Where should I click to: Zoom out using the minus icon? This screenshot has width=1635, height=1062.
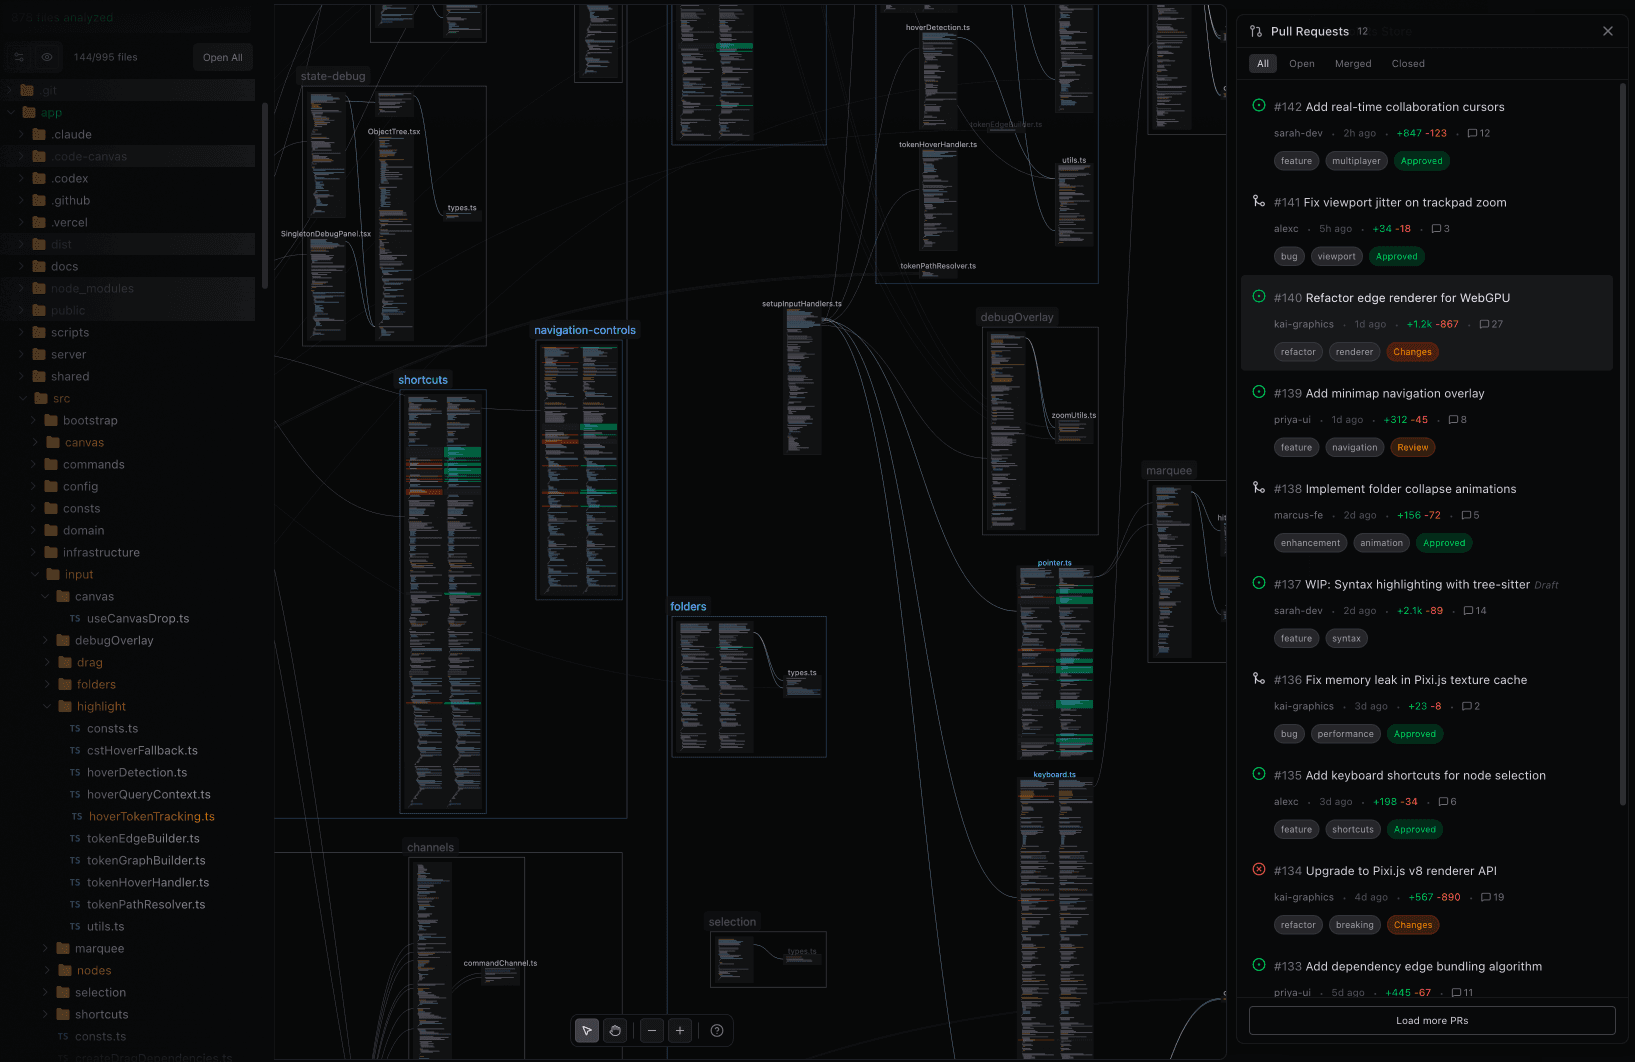[x=651, y=1030]
